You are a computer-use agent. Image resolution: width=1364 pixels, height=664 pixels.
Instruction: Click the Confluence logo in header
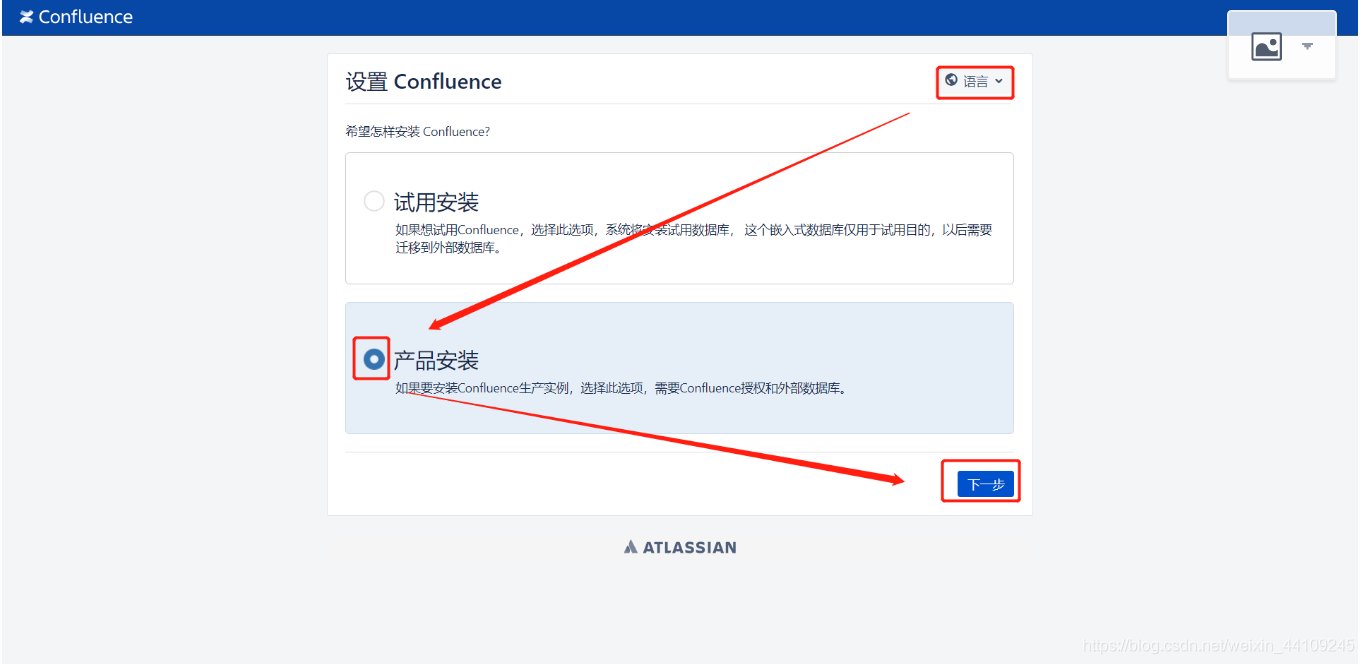[76, 17]
